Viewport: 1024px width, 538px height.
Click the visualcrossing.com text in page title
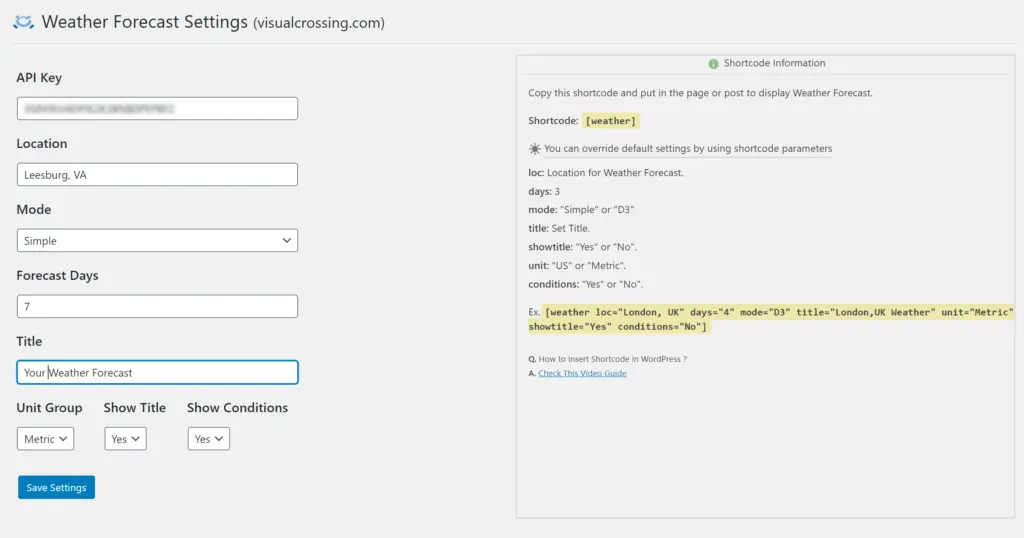(x=318, y=22)
